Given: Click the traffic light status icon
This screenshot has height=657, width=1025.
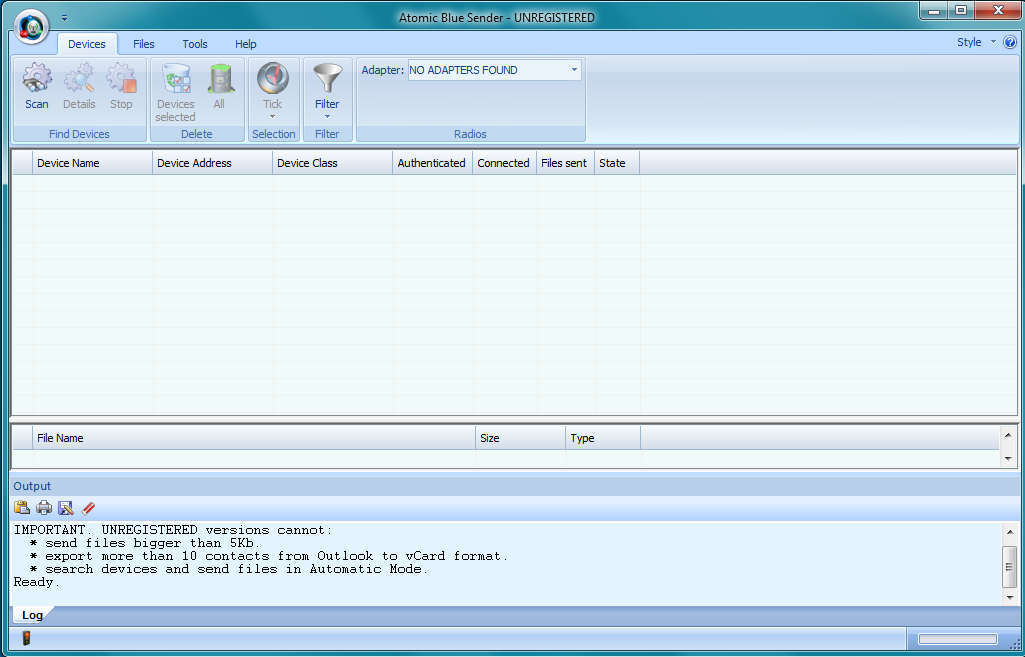Looking at the screenshot, I should 27,638.
